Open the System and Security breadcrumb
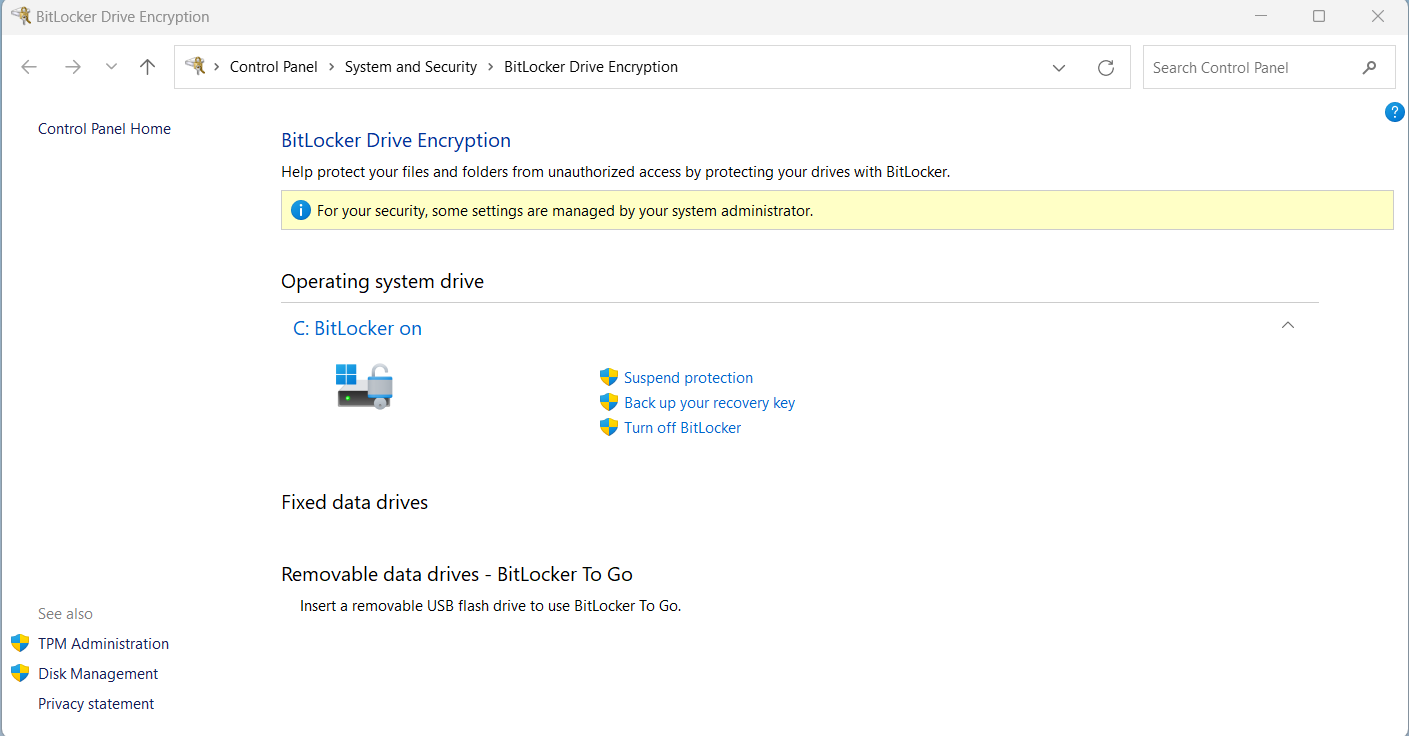Image resolution: width=1409 pixels, height=736 pixels. tap(411, 67)
